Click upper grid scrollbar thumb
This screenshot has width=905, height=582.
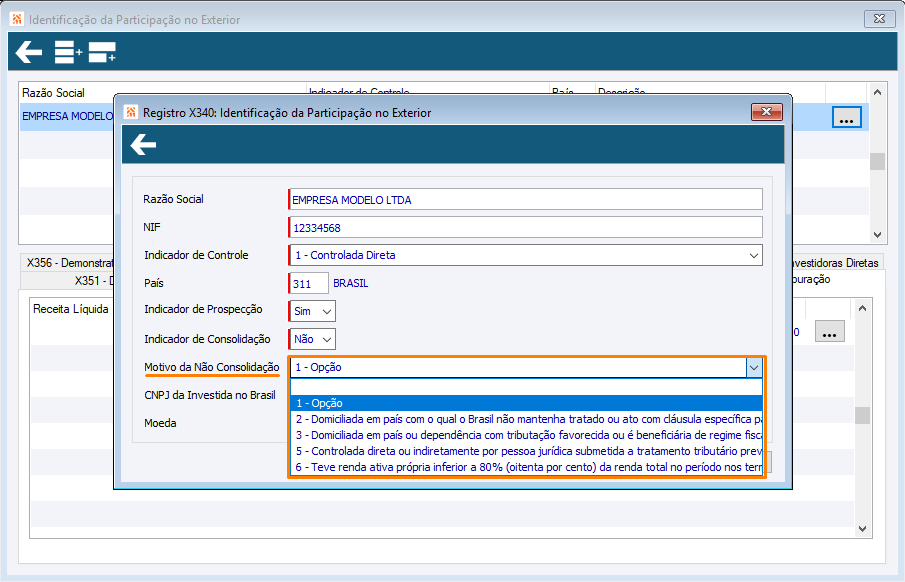877,161
